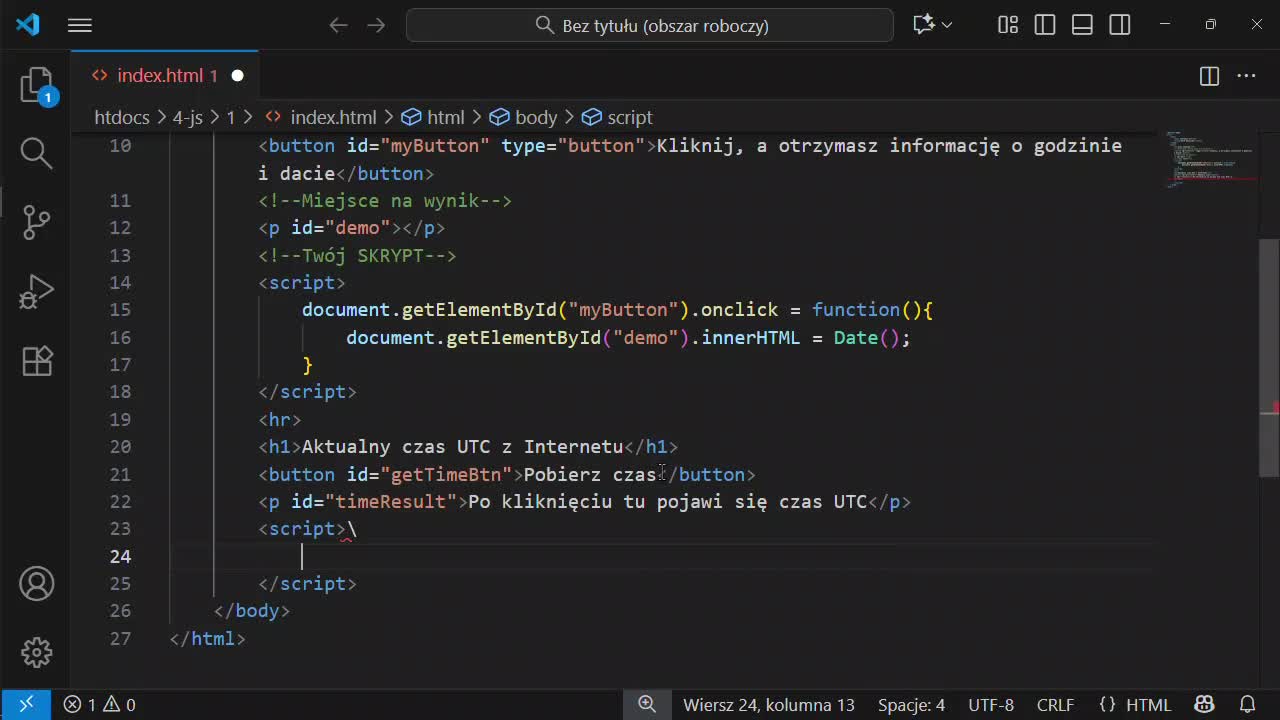Click the command center search field
This screenshot has width=1280, height=720.
pyautogui.click(x=650, y=25)
